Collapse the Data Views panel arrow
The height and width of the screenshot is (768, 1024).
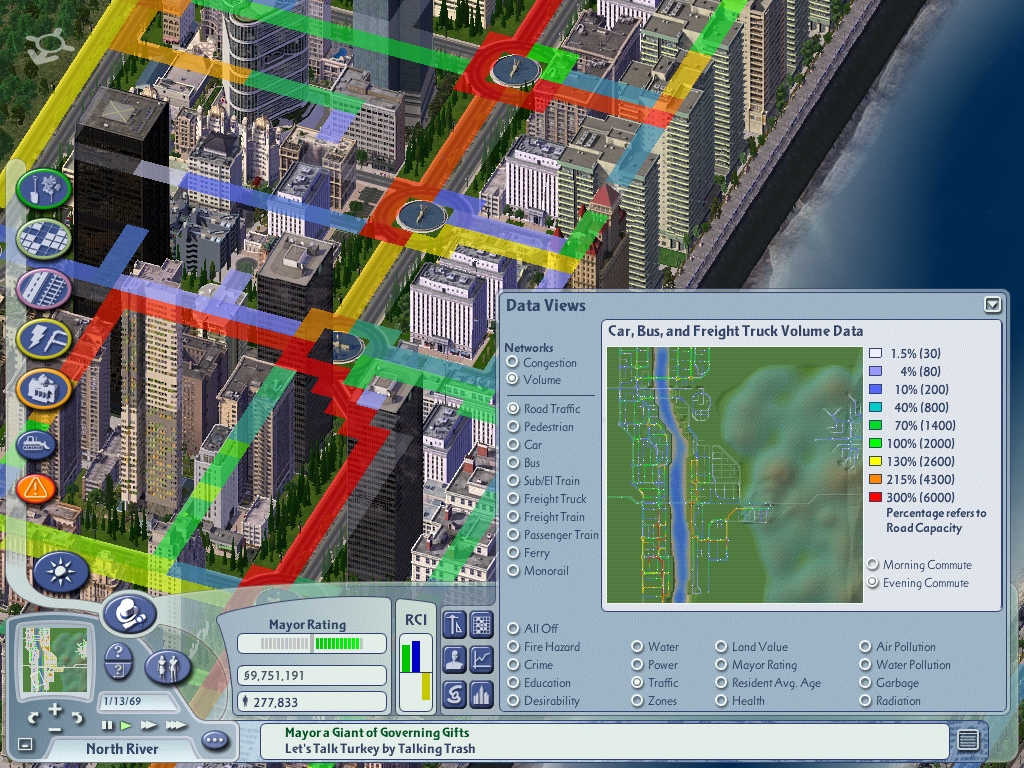tap(992, 305)
